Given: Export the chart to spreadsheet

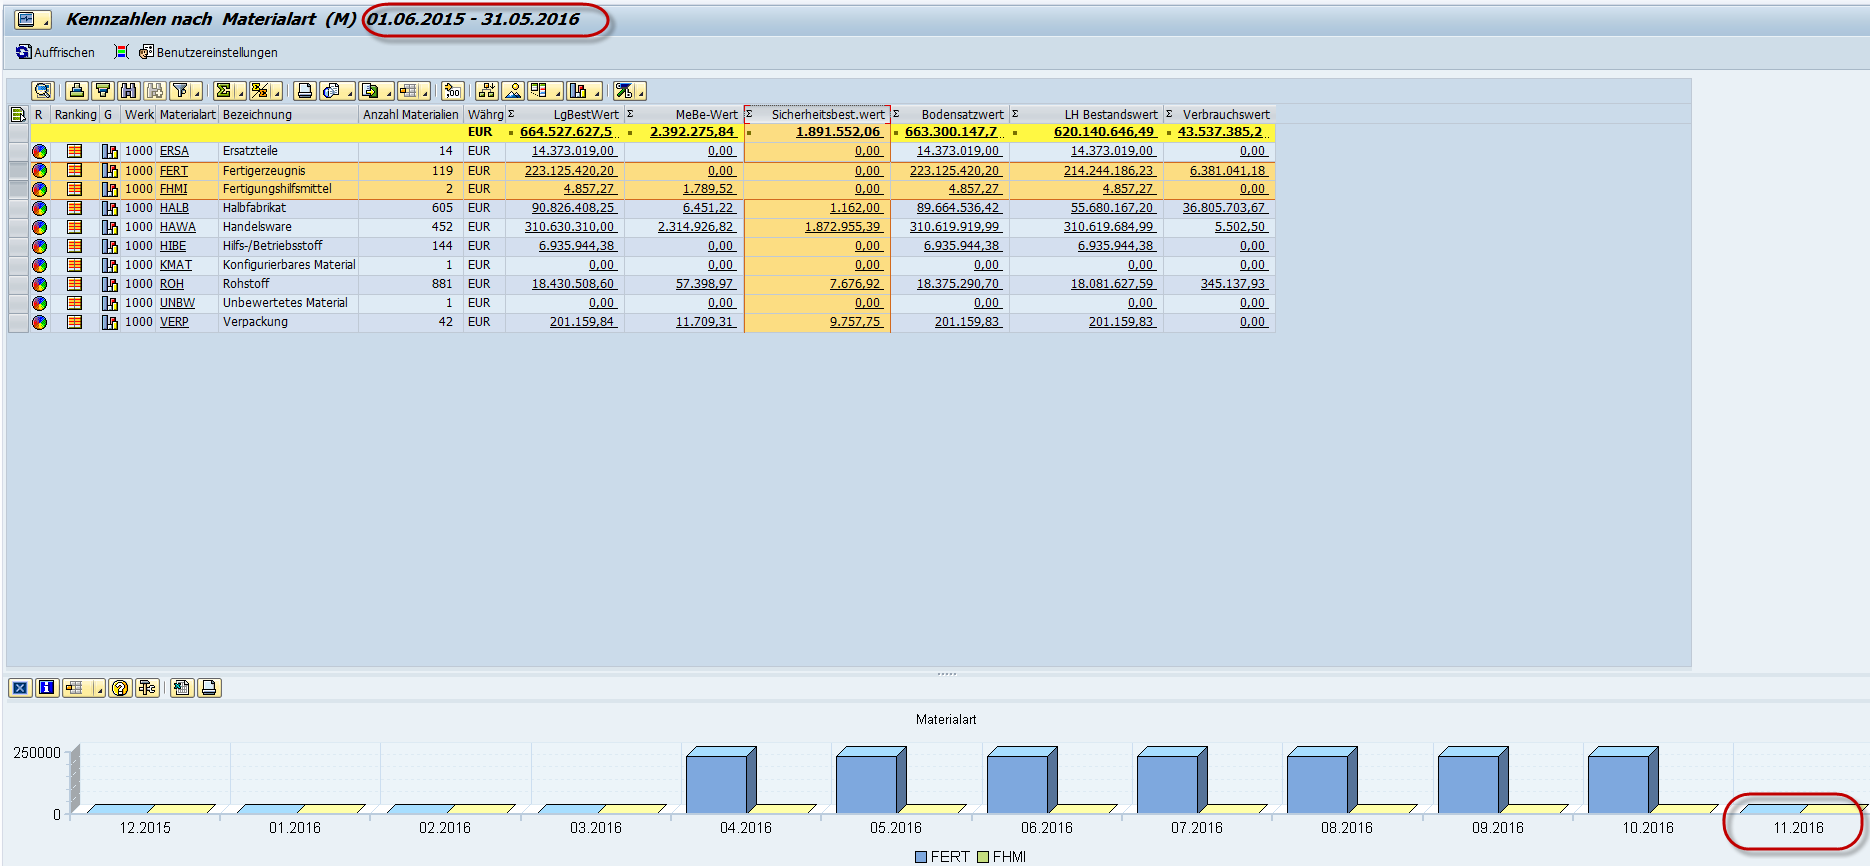Looking at the screenshot, I should tap(182, 688).
